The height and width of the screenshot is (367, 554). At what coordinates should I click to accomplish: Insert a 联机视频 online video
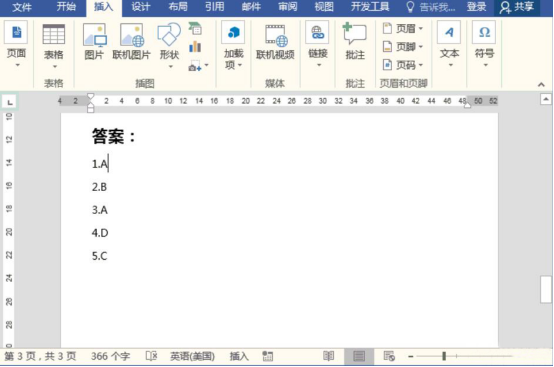(x=275, y=42)
